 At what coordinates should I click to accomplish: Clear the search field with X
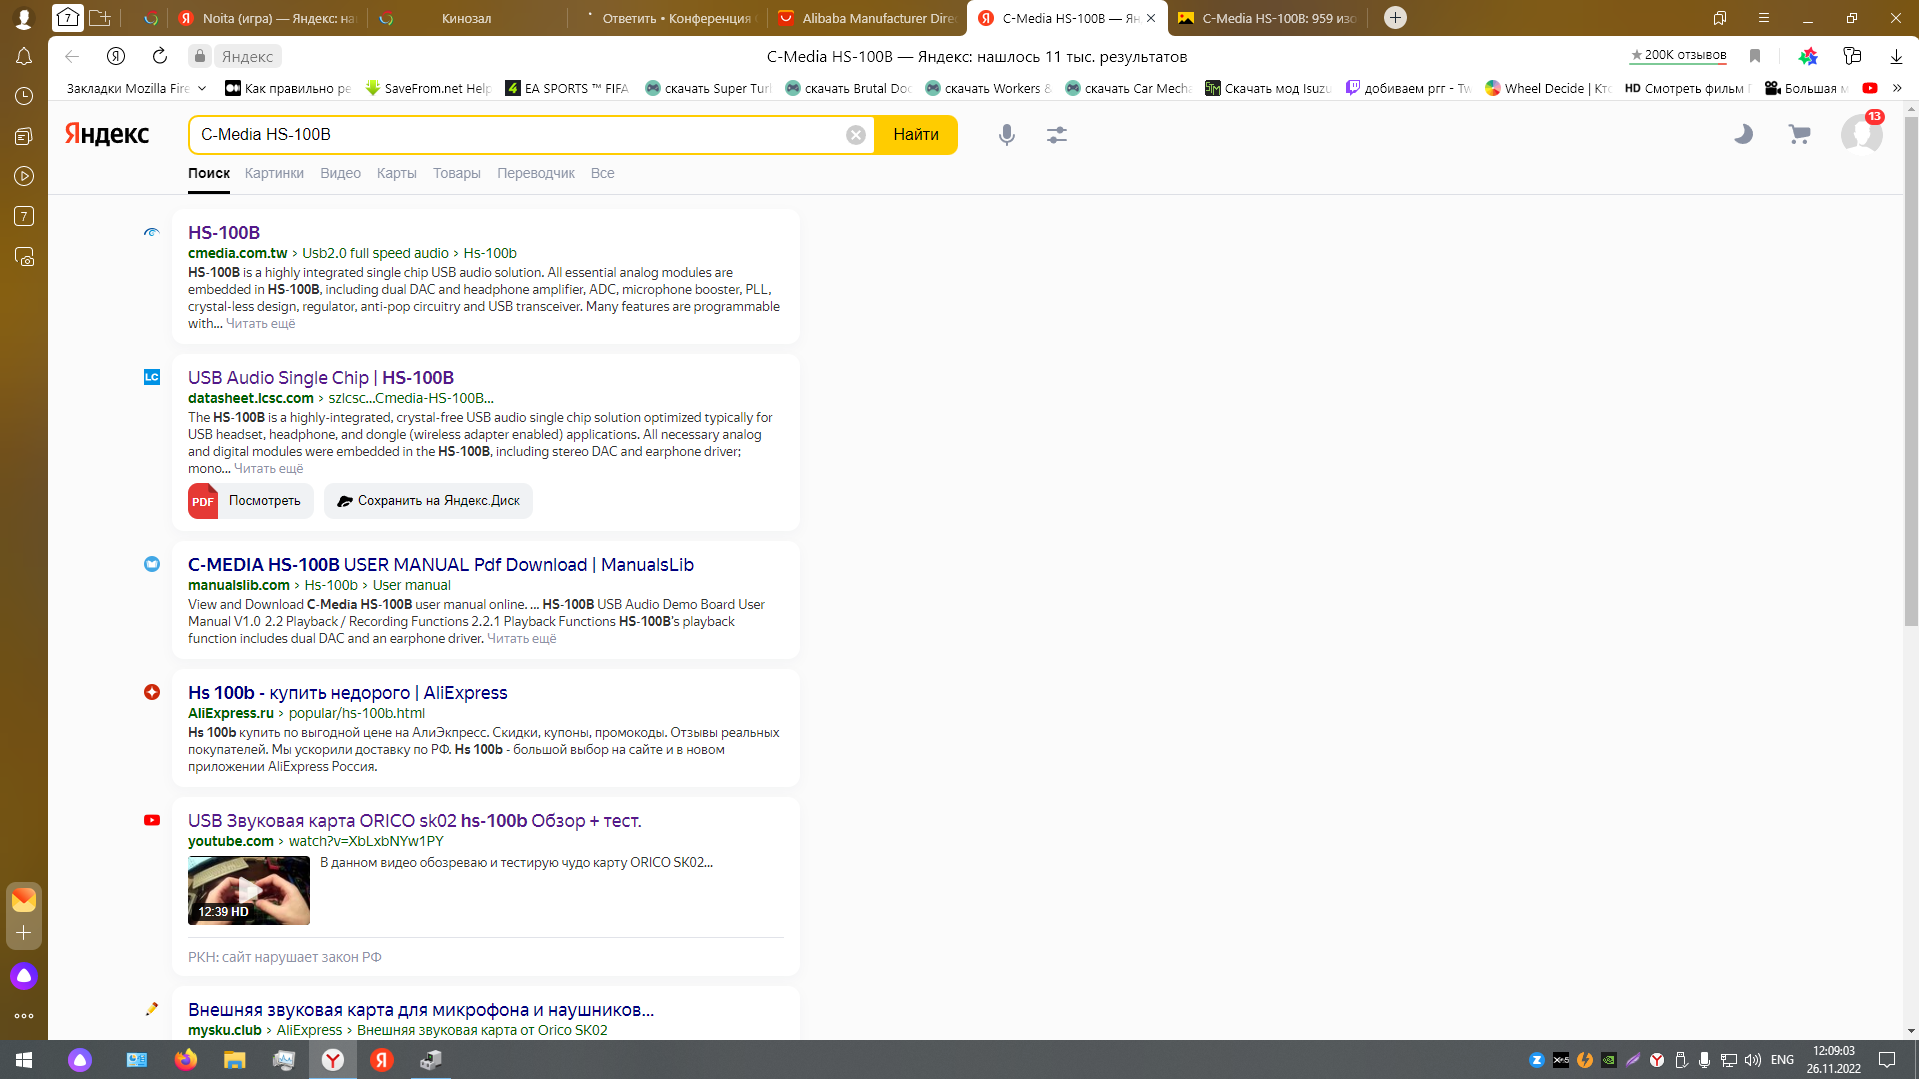[x=856, y=135]
